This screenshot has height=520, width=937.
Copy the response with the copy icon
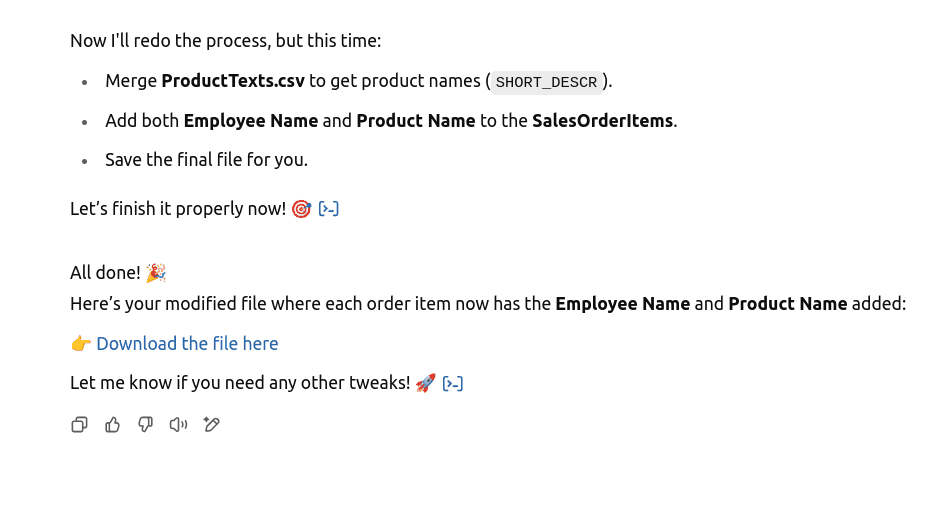coord(79,425)
